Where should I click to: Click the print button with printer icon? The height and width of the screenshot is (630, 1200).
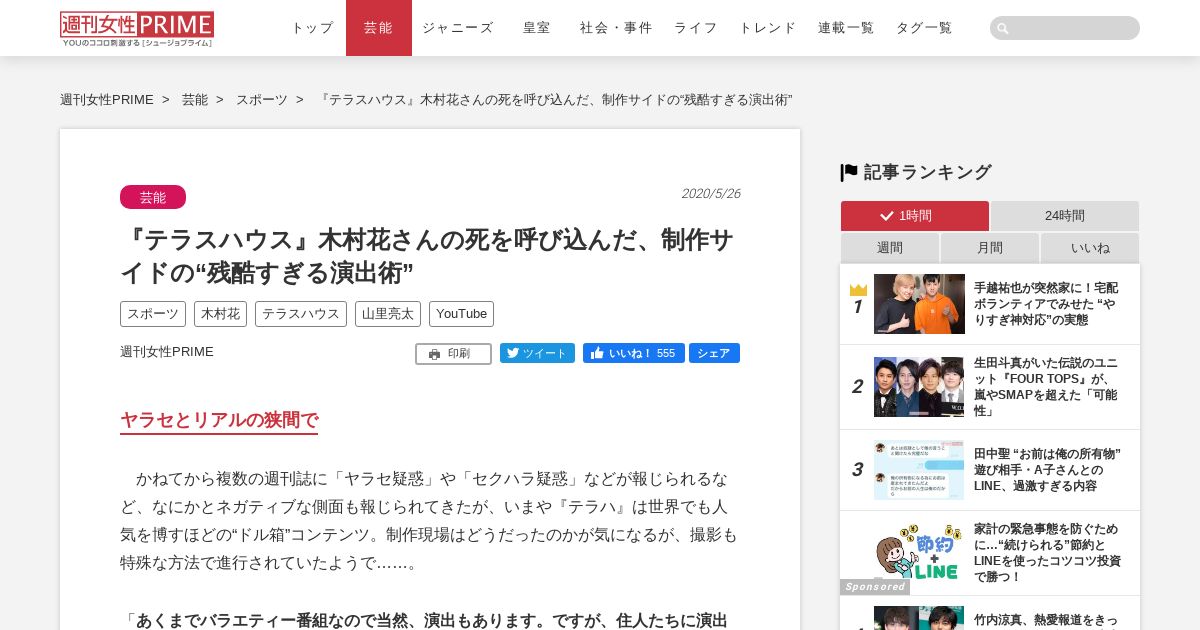[x=453, y=354]
